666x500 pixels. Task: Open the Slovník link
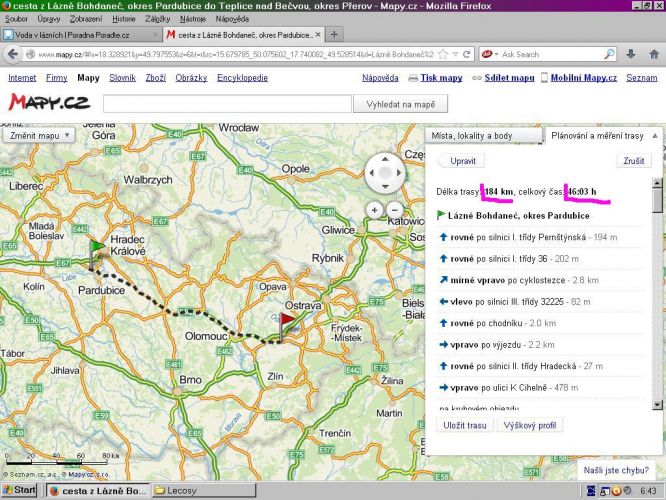122,78
